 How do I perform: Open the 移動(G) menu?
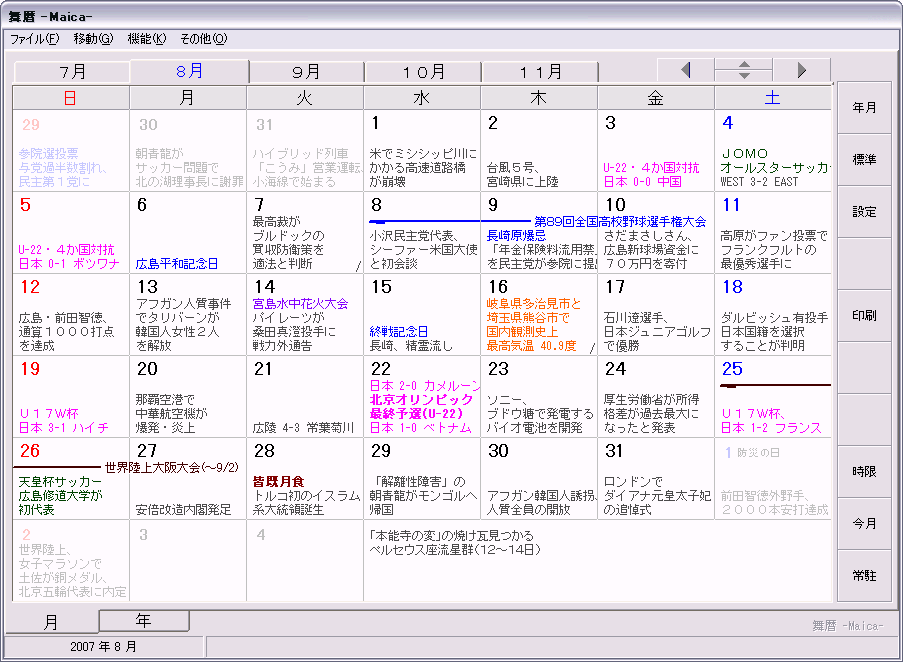pyautogui.click(x=93, y=39)
